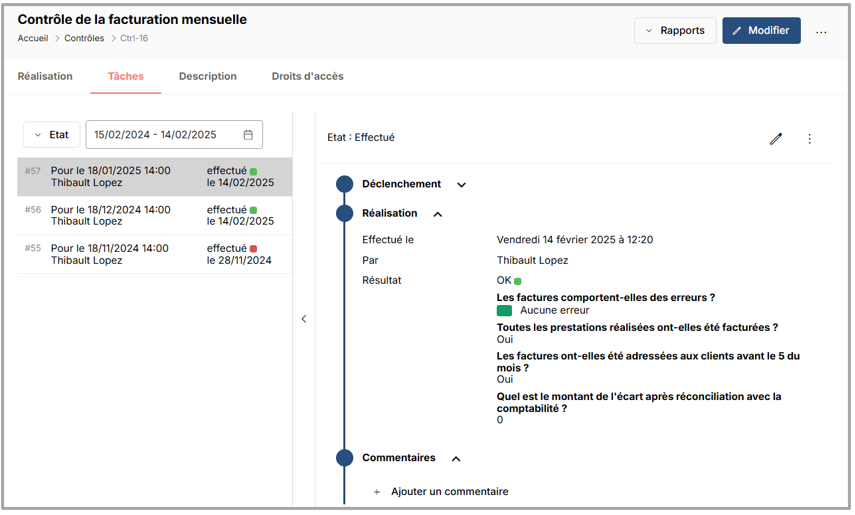Click the calendar icon in date range field

(248, 135)
